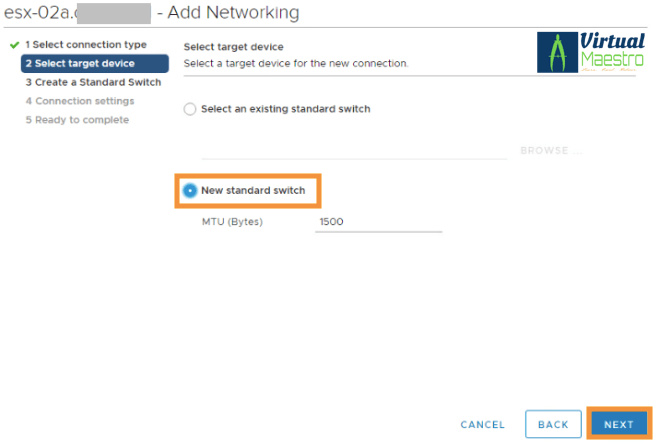Image resolution: width=659 pixels, height=446 pixels.
Task: Click the 'Add Networking' dialog title
Action: [x=228, y=13]
